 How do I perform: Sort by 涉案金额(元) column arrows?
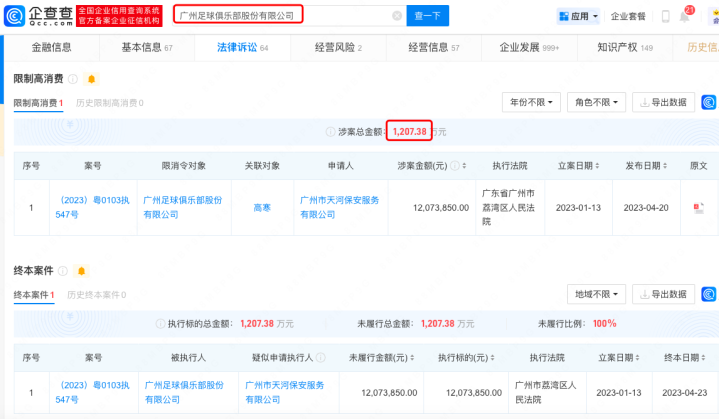pos(464,166)
